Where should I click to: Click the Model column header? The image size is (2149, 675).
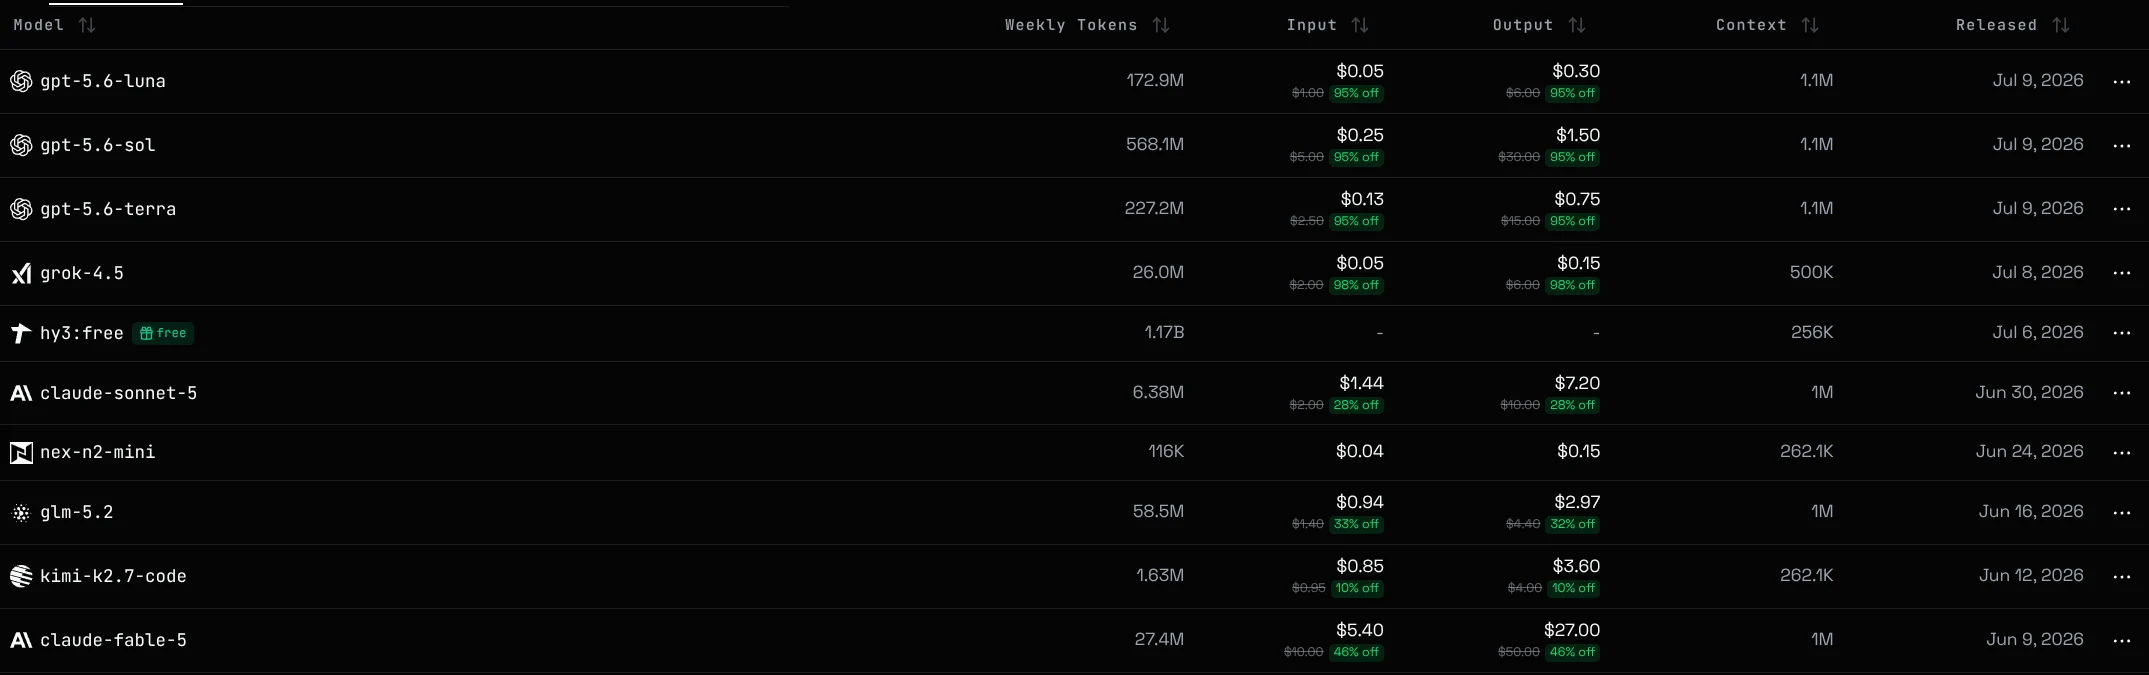39,25
